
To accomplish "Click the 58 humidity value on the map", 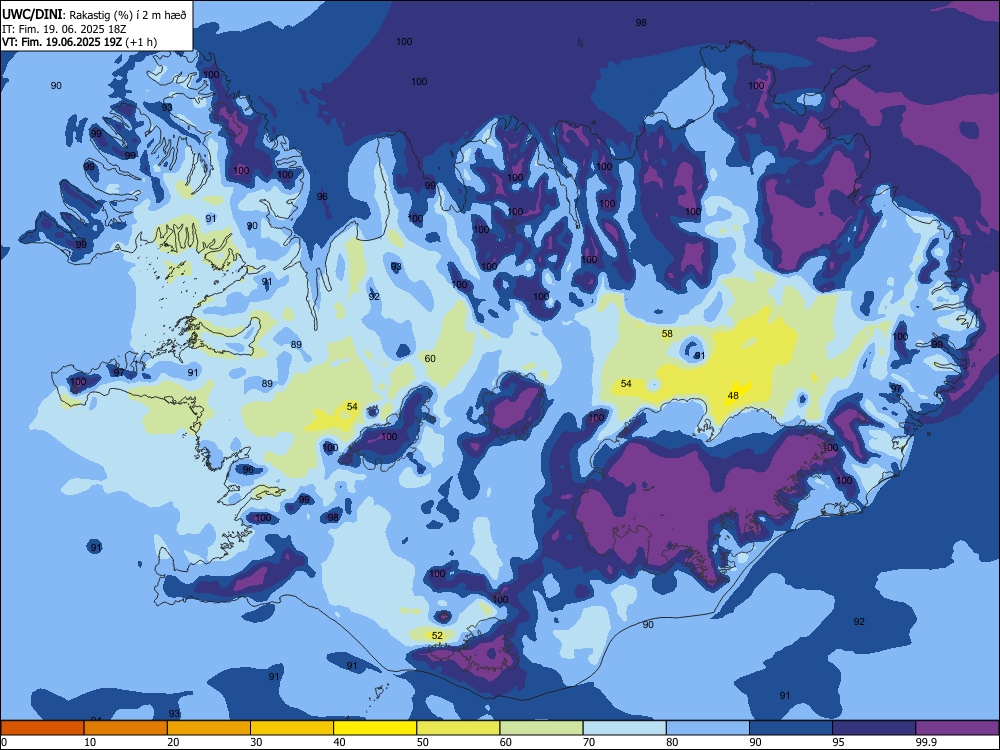I will click(667, 334).
